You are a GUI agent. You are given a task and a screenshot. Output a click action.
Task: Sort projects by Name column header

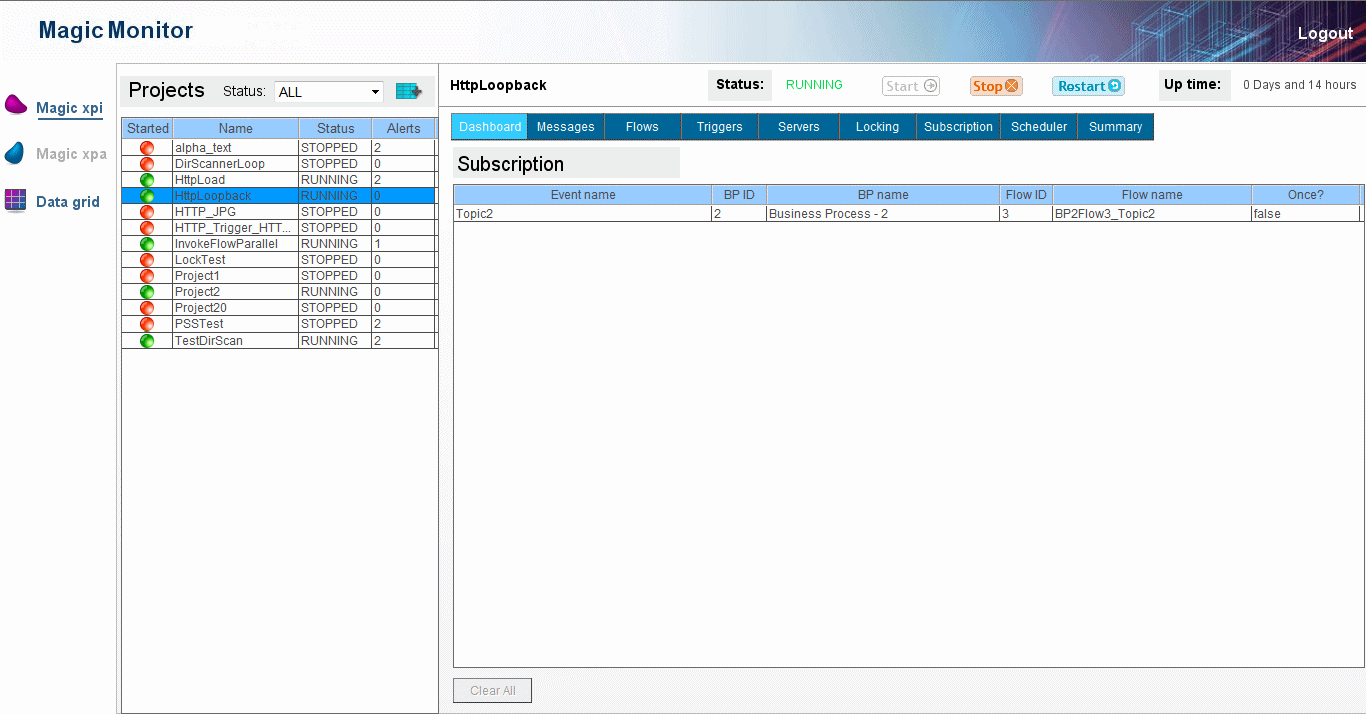[236, 128]
